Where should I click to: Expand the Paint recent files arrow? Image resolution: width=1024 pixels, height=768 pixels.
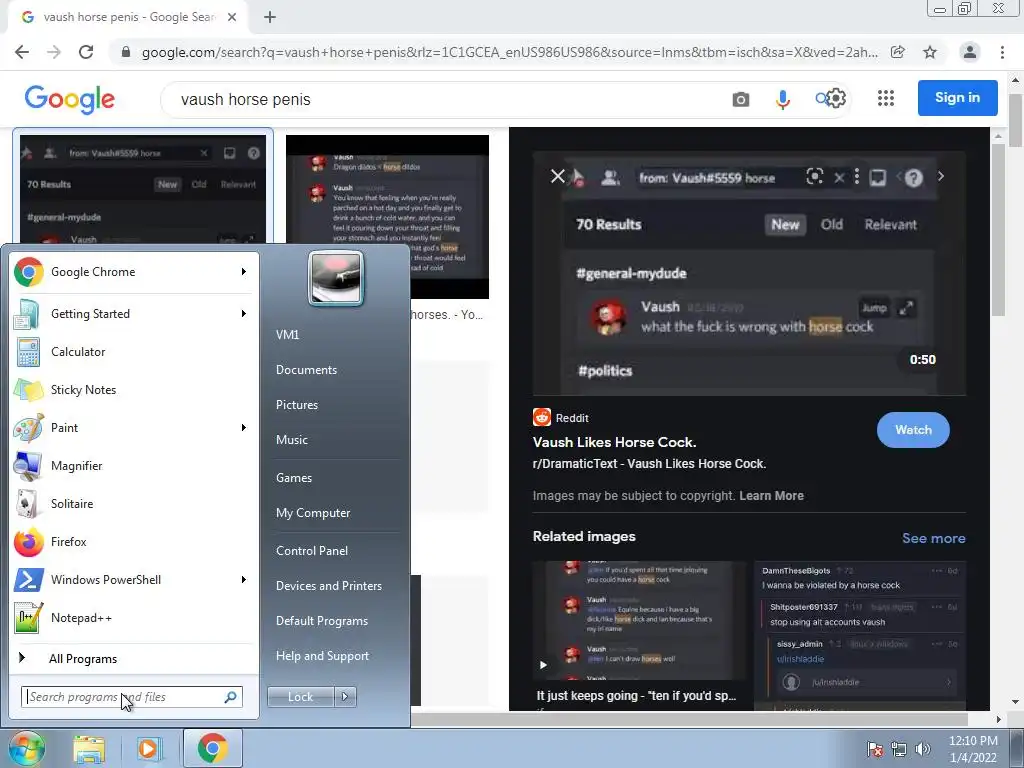point(244,428)
